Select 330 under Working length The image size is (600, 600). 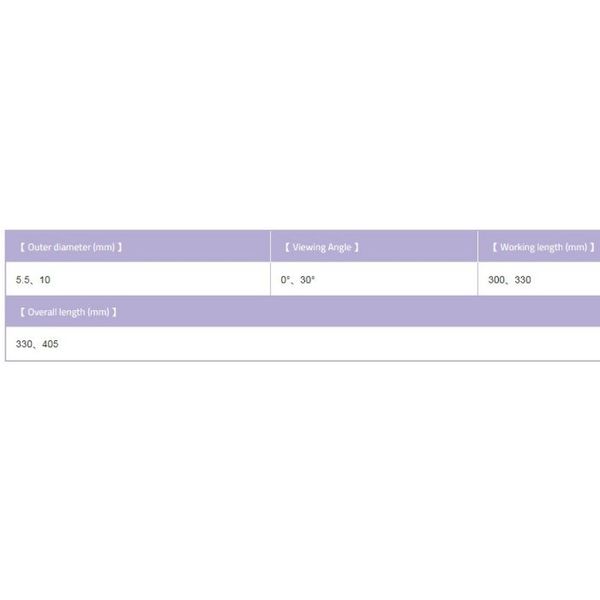point(523,280)
